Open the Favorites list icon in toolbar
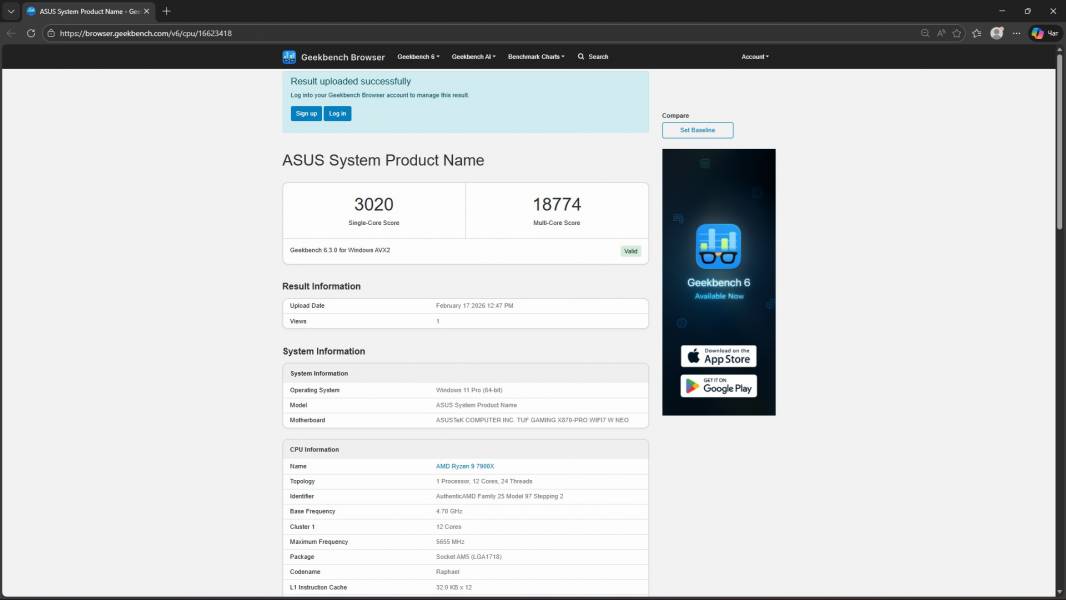Screen dimensions: 1066x600 977,33
